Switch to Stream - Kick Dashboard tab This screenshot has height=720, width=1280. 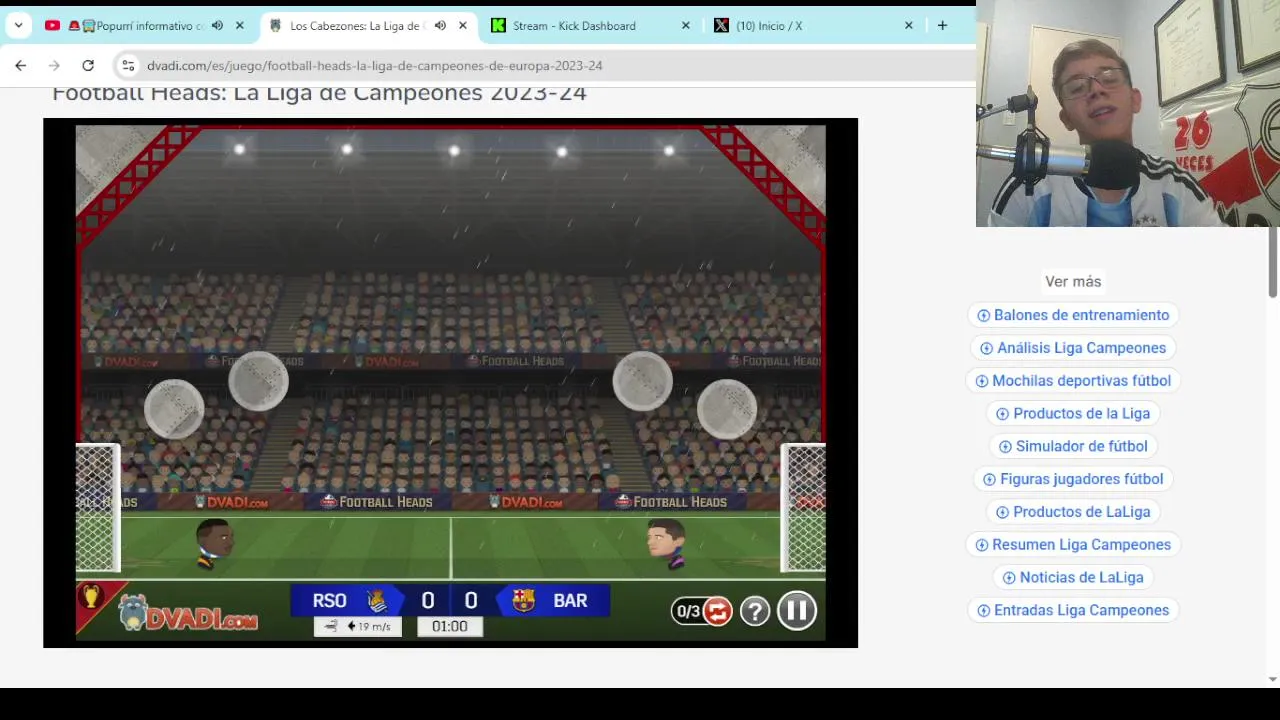(x=574, y=25)
